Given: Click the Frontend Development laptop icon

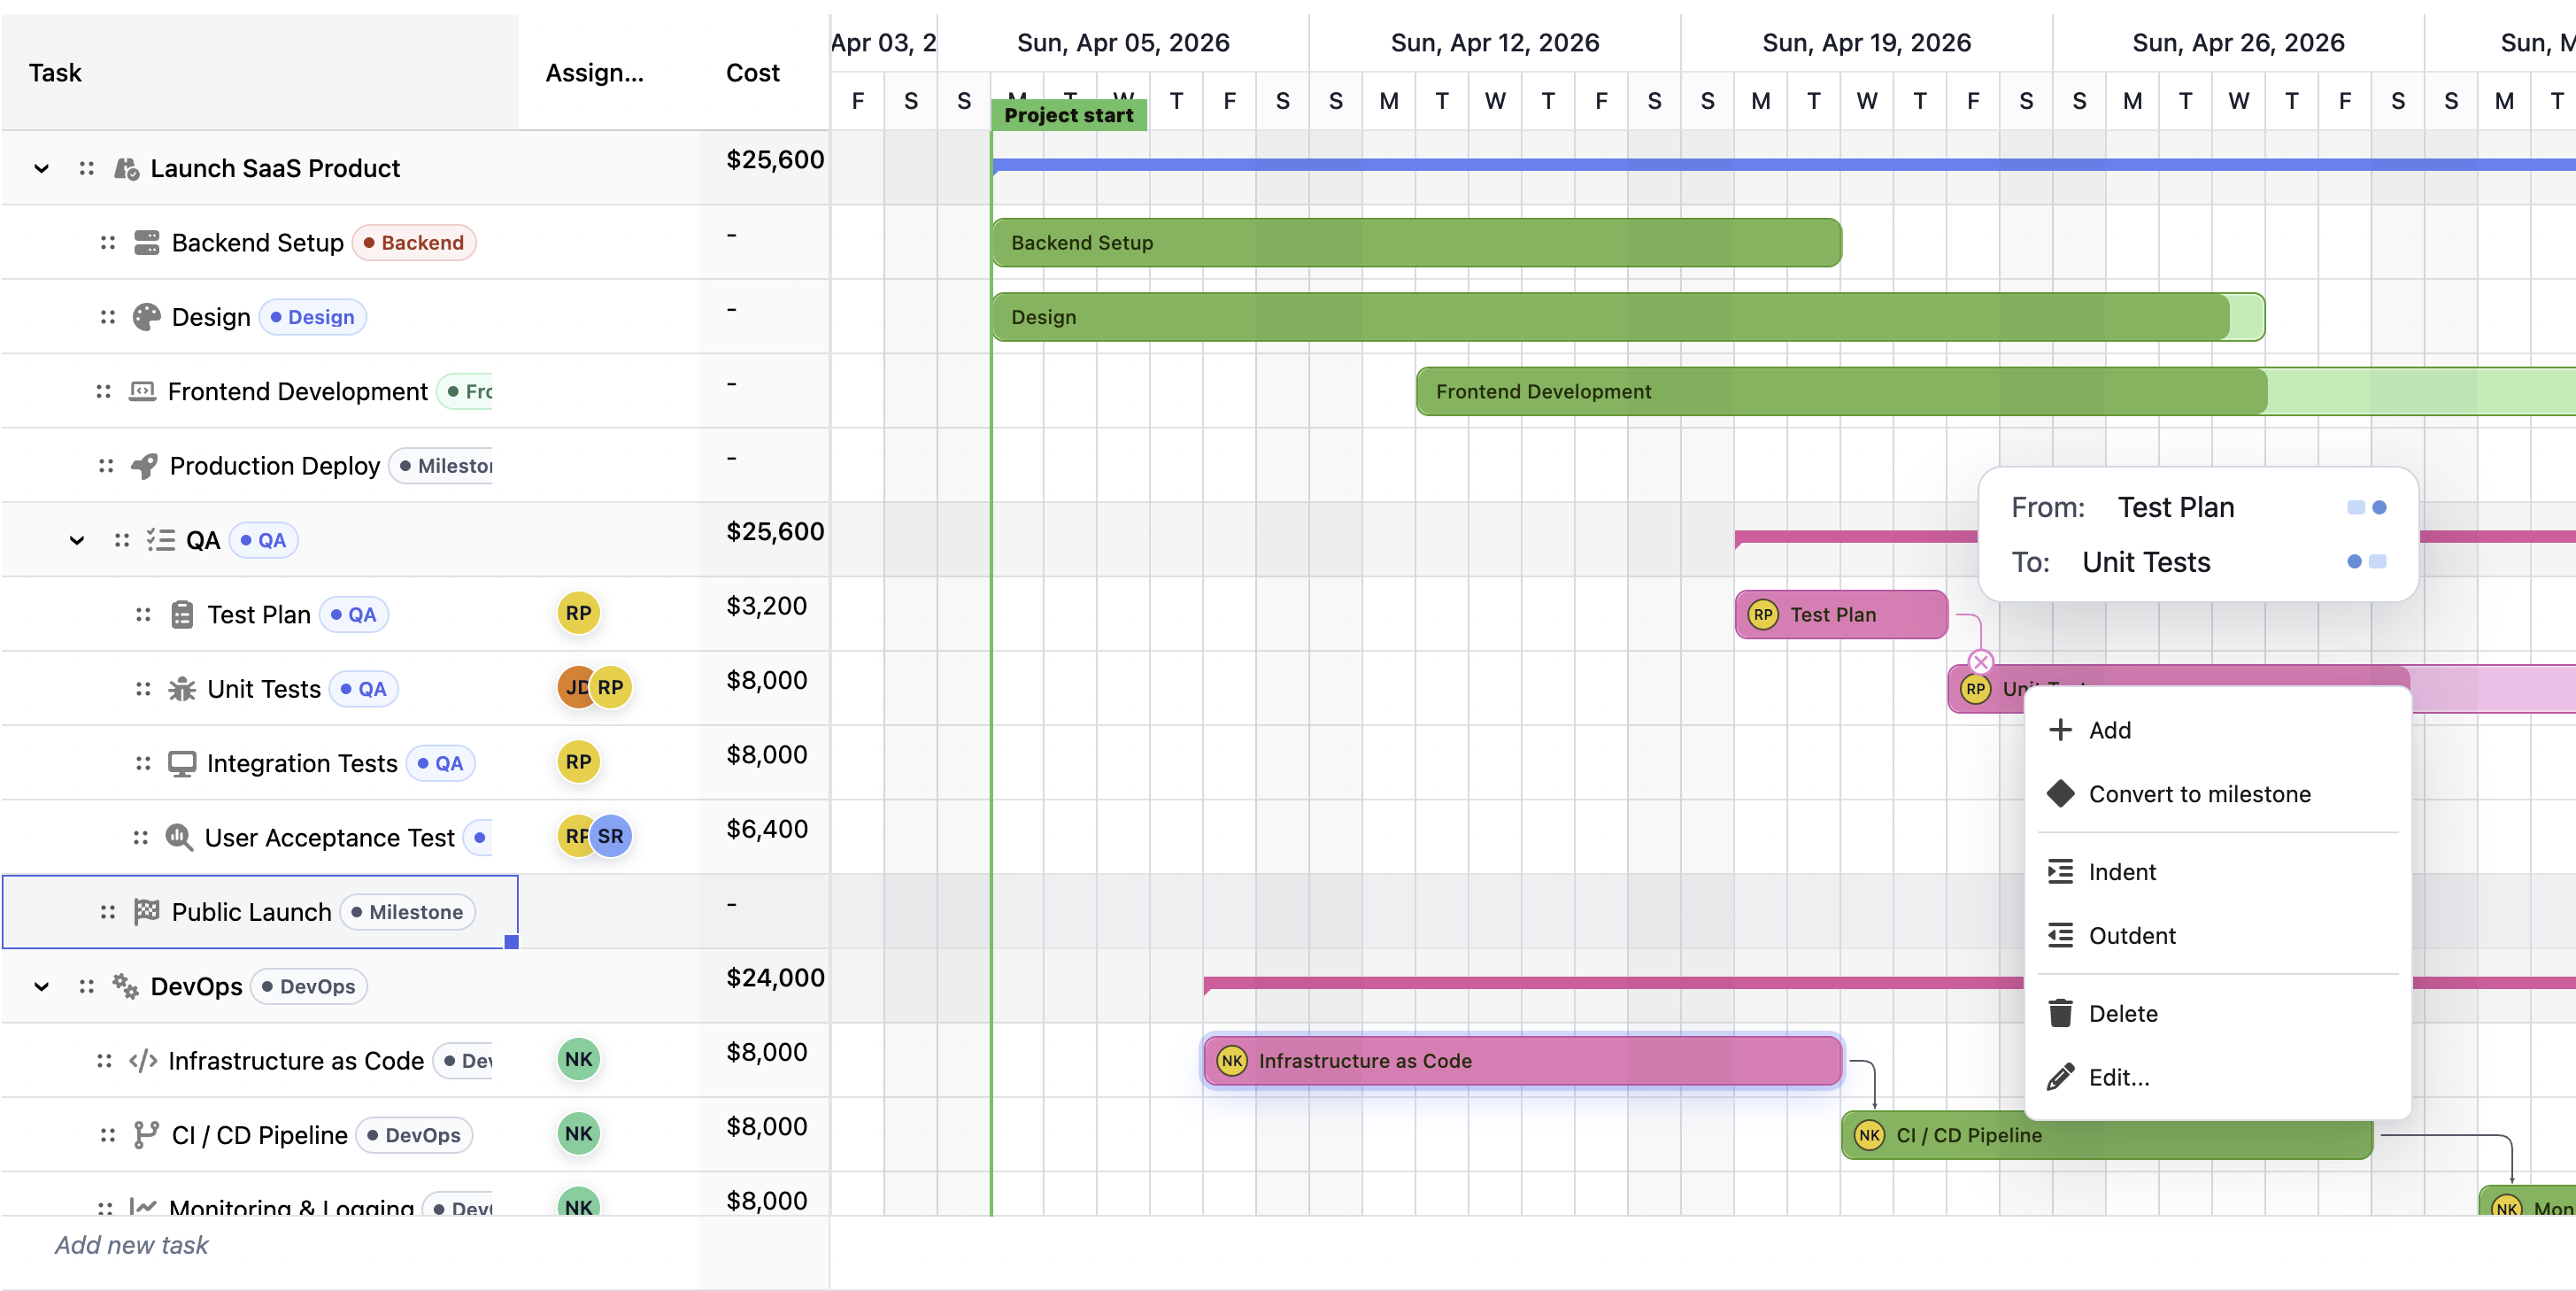Looking at the screenshot, I should coord(142,391).
